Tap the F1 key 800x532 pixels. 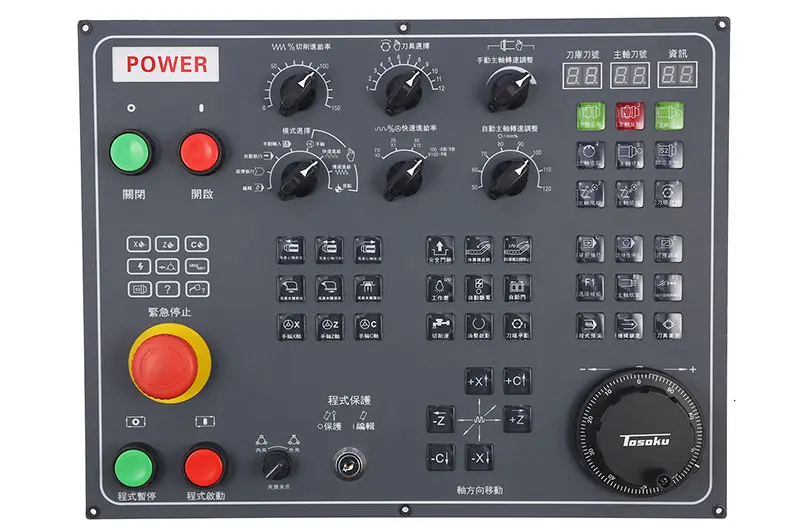pos(590,287)
